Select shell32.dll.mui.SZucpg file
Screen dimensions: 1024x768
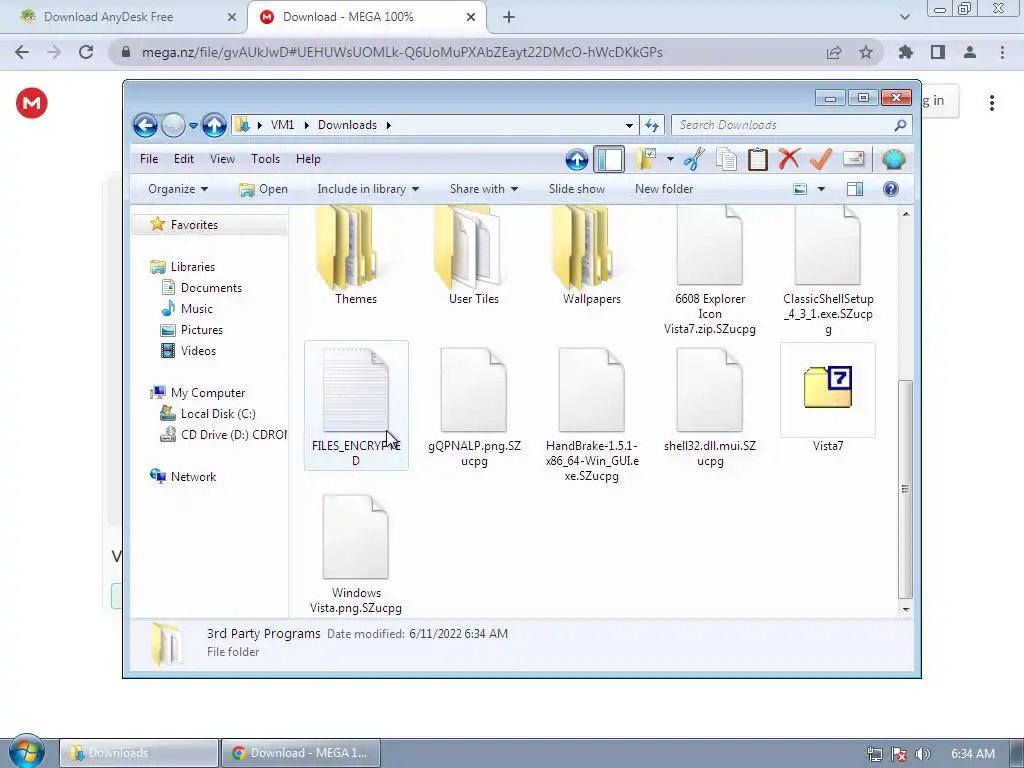(710, 406)
